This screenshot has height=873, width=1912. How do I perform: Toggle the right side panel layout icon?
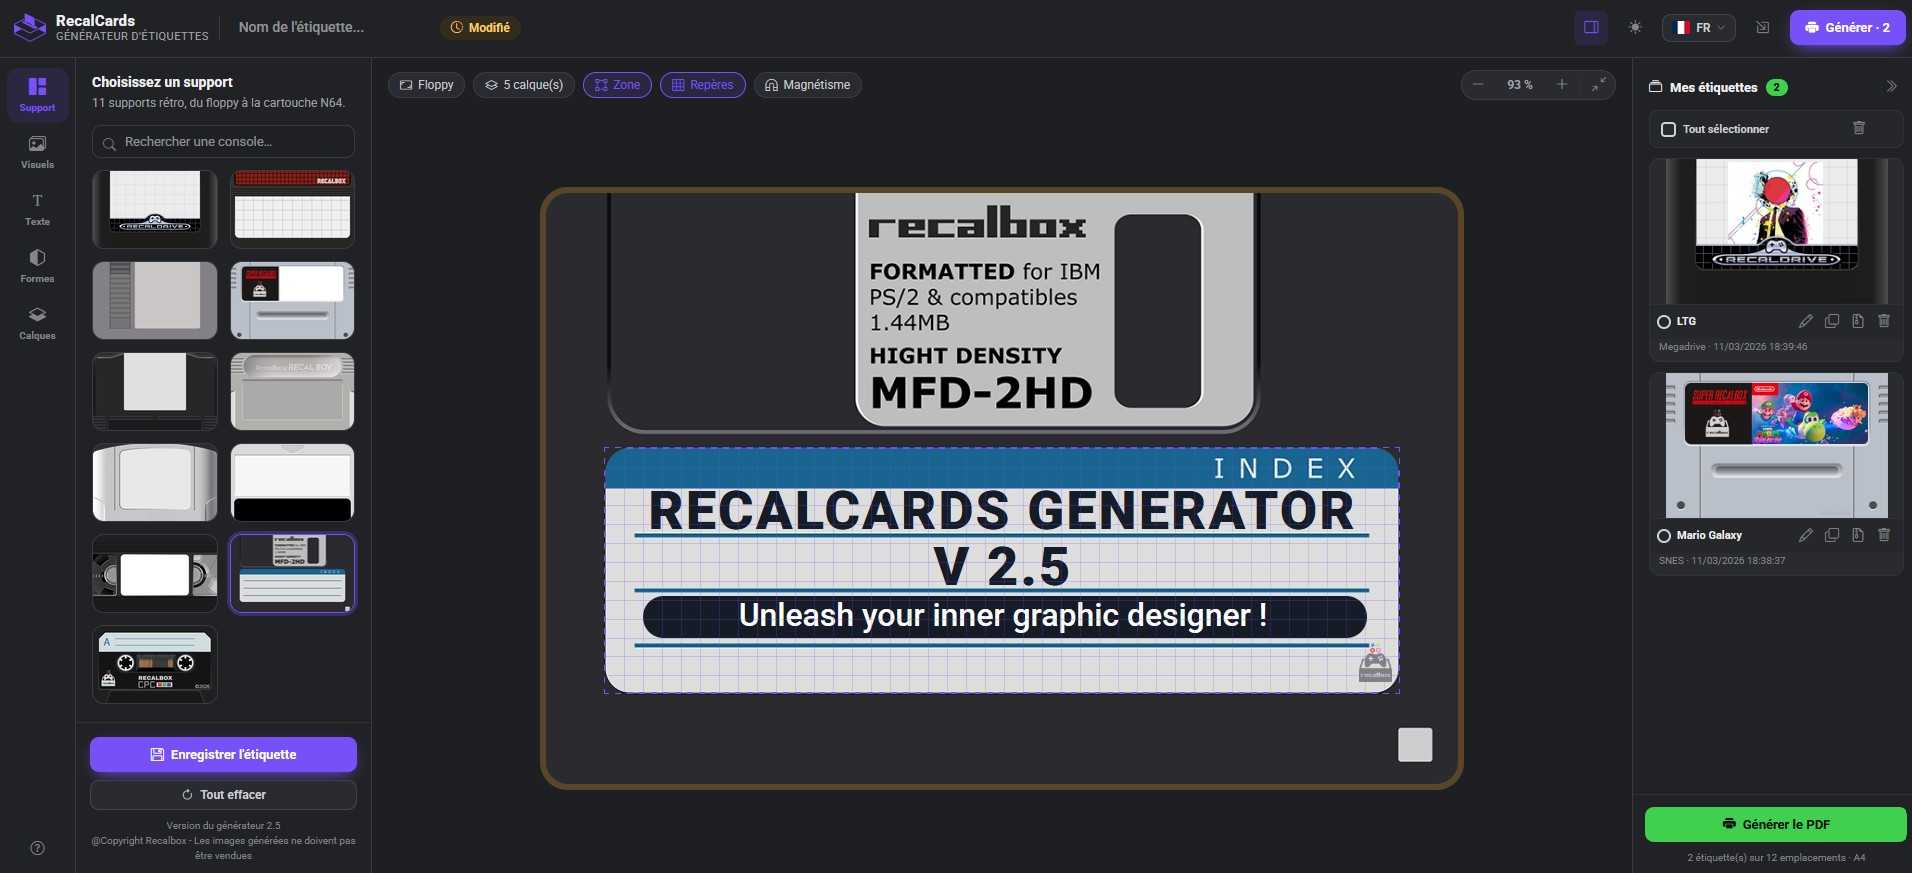1591,27
